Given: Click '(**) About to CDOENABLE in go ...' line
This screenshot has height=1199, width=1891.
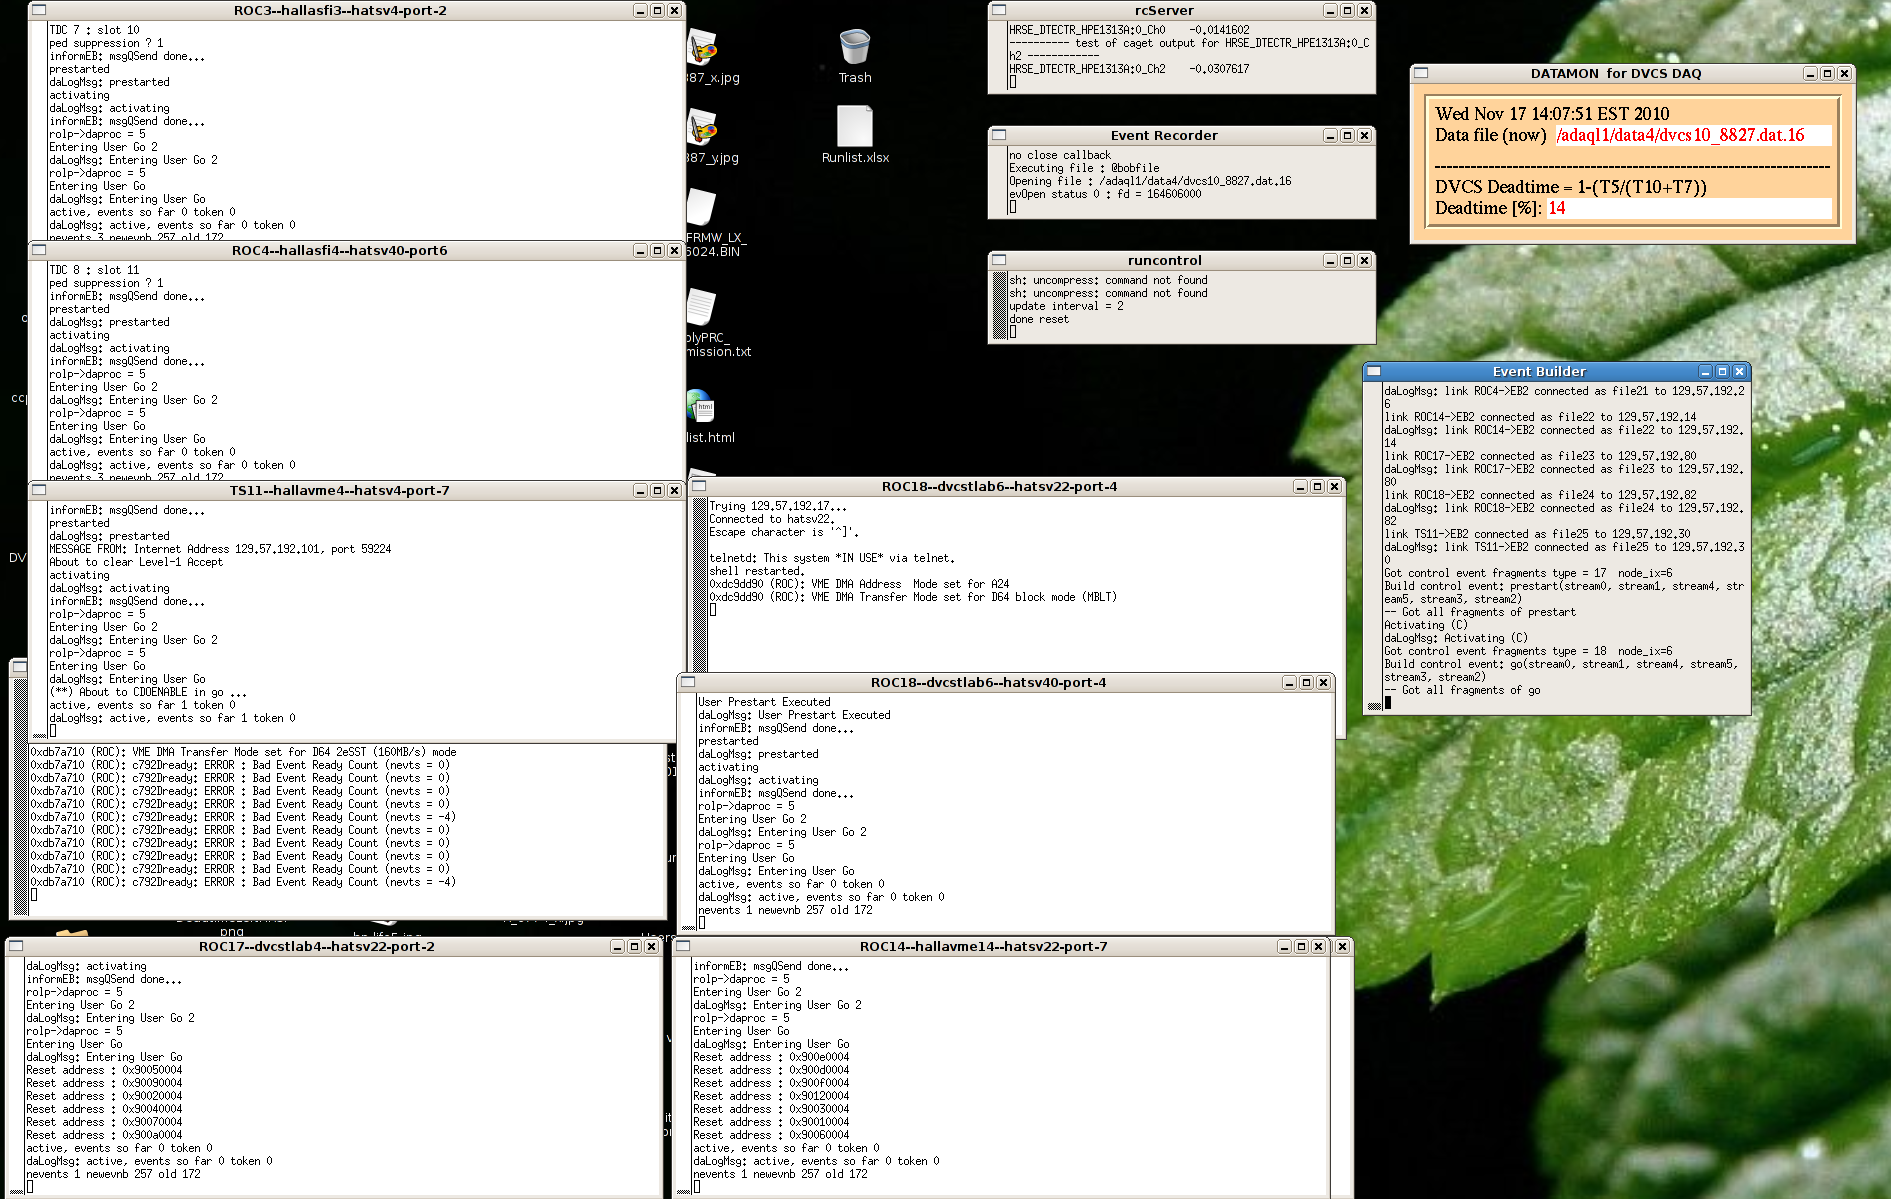Looking at the screenshot, I should coord(148,692).
